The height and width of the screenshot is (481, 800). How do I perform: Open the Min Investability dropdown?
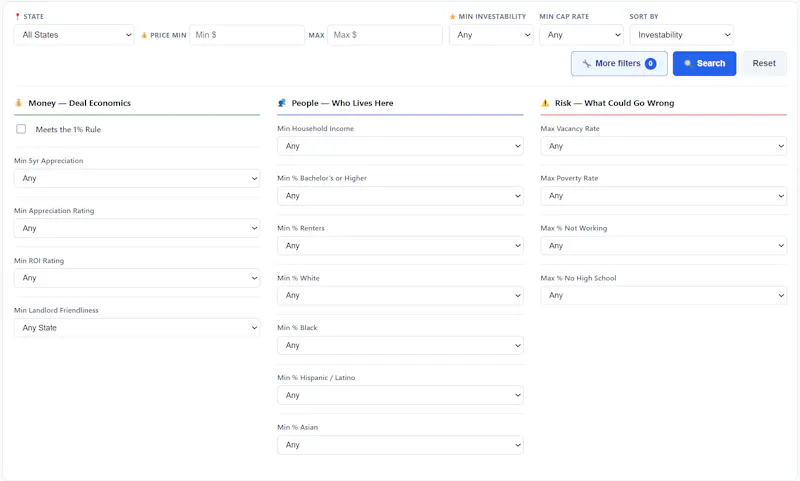click(x=491, y=35)
